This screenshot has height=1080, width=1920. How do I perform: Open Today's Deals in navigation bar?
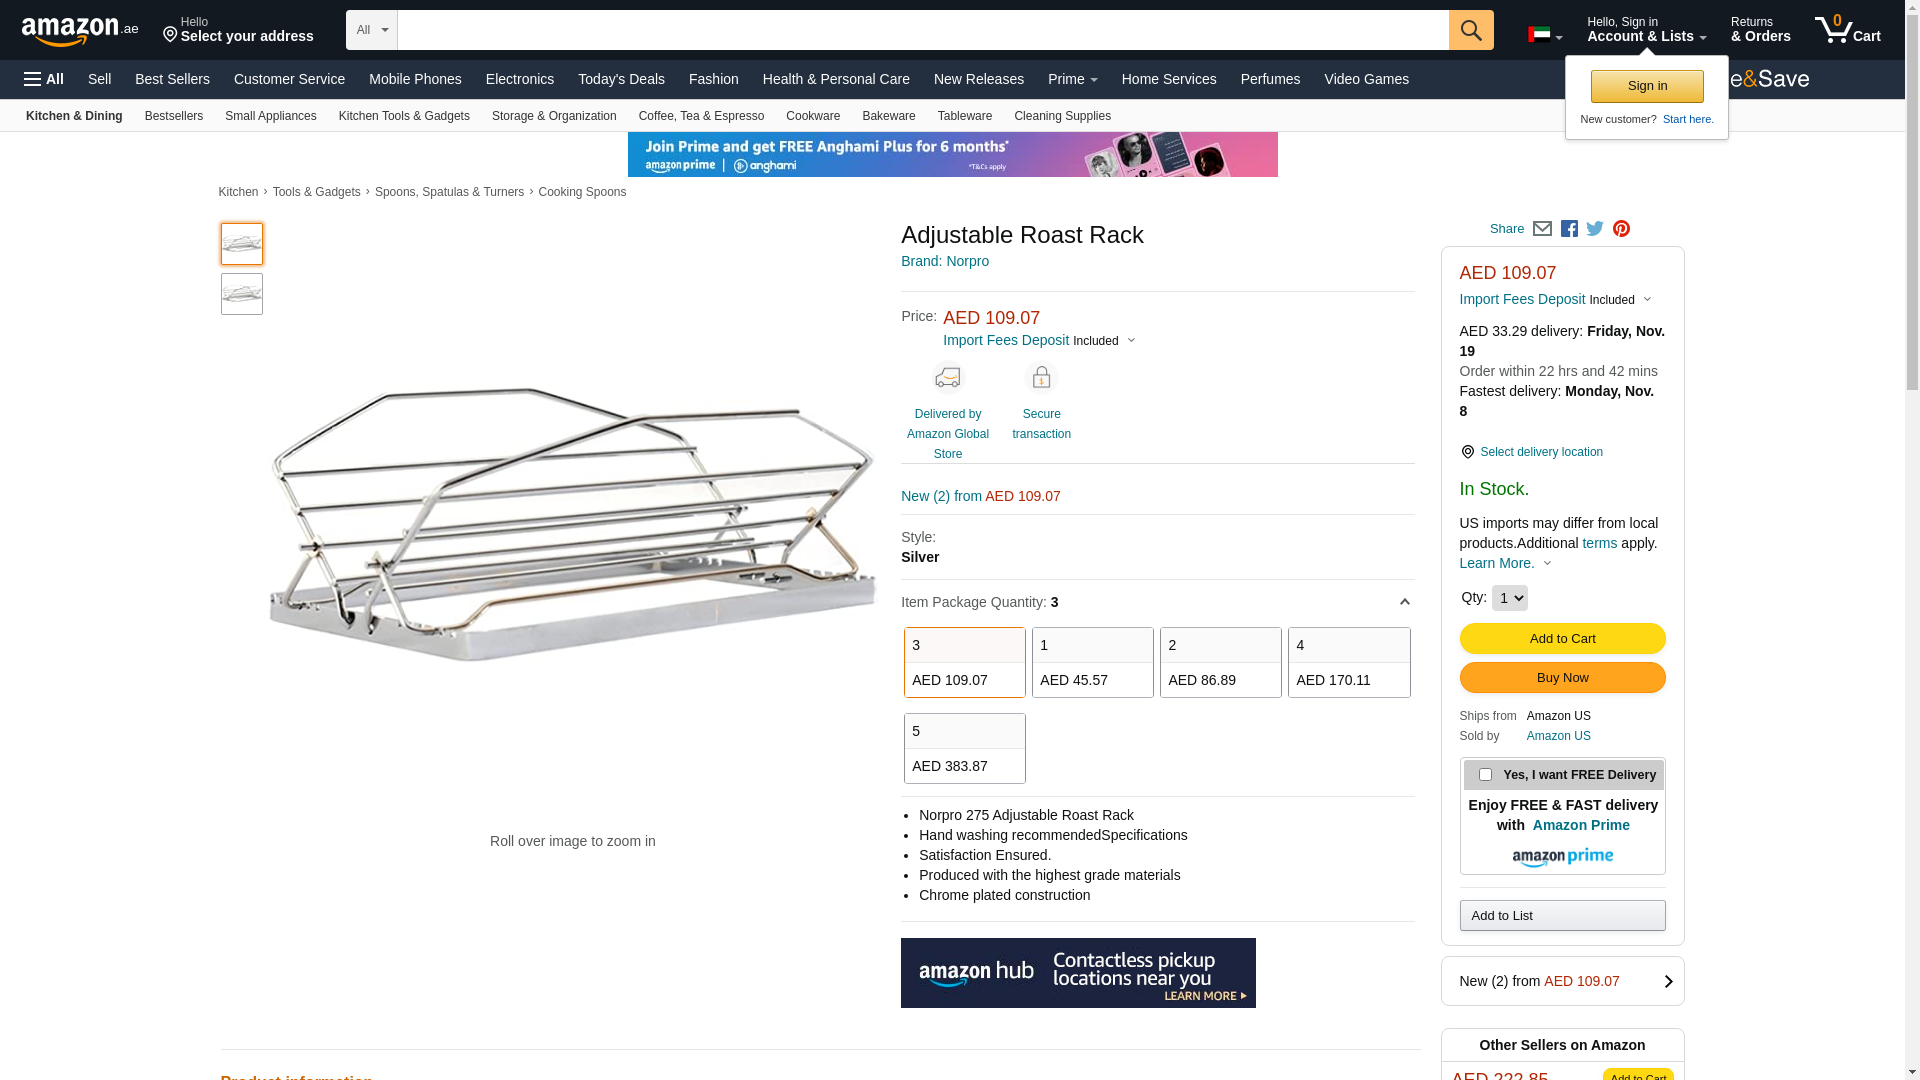pos(620,79)
